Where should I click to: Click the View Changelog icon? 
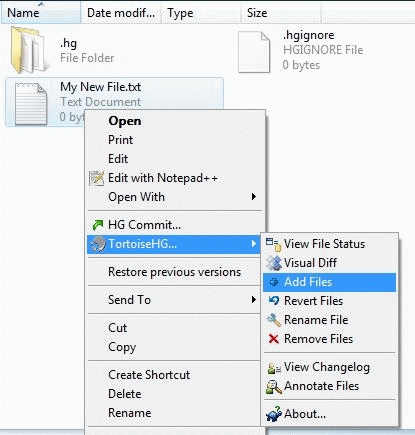(274, 368)
